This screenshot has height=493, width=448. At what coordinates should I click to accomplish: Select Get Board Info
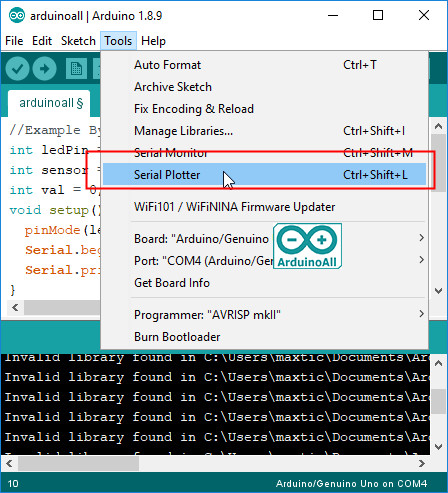(264, 283)
